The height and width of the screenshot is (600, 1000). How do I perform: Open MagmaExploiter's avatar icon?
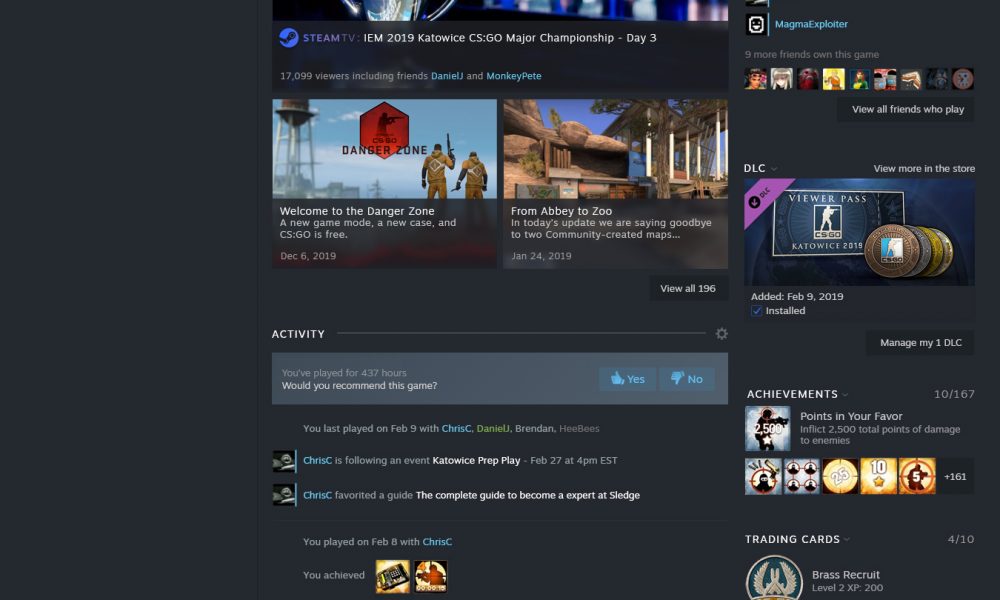coord(756,24)
